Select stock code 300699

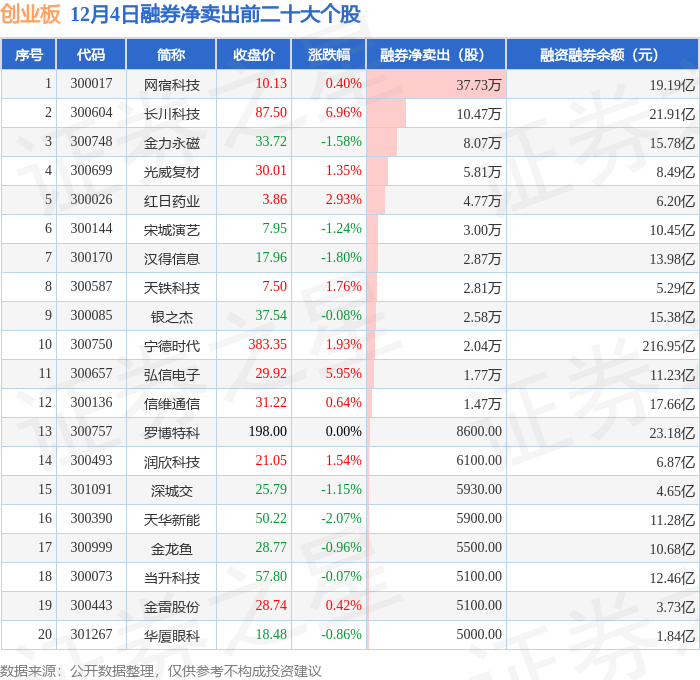click(x=91, y=171)
